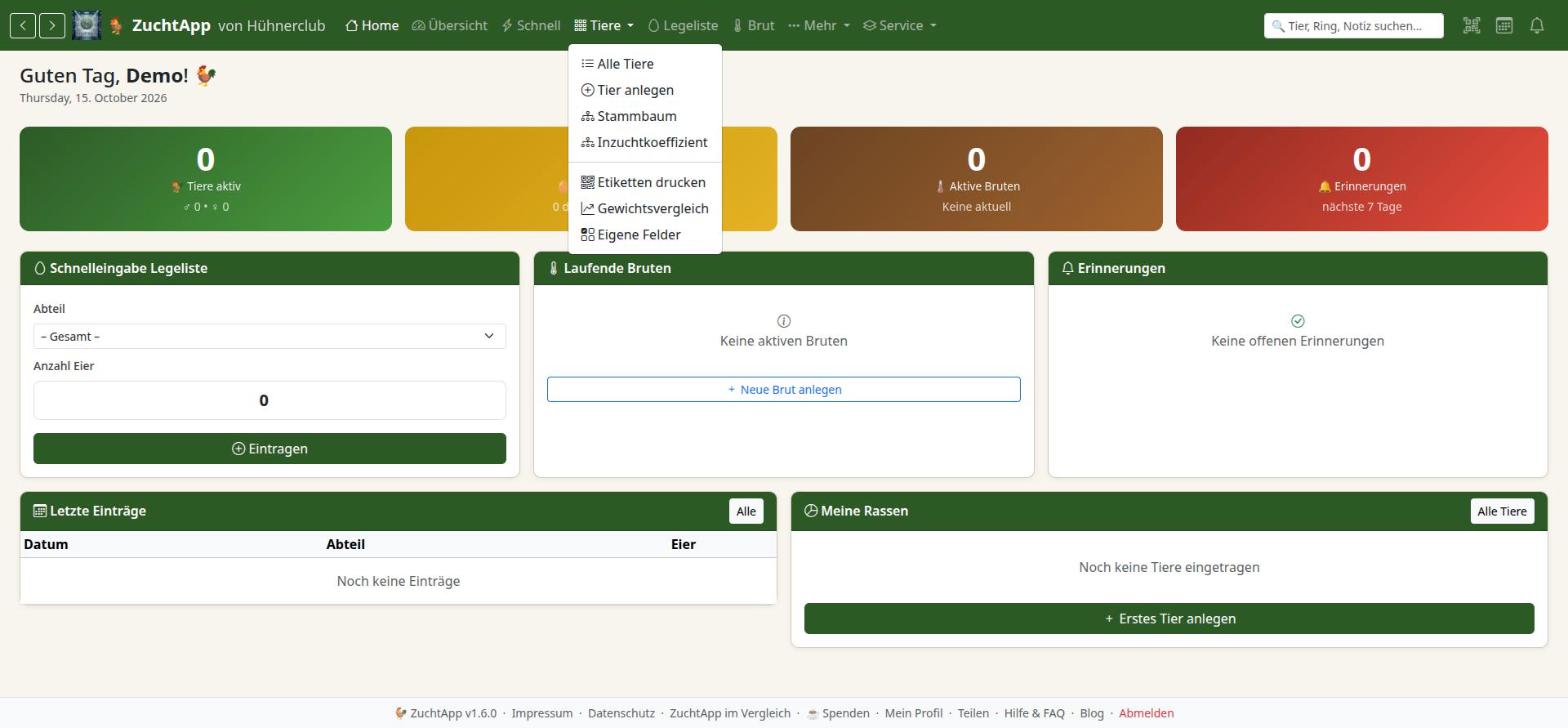The height and width of the screenshot is (728, 1568).
Task: Open the Spenden footer link
Action: [x=838, y=713]
